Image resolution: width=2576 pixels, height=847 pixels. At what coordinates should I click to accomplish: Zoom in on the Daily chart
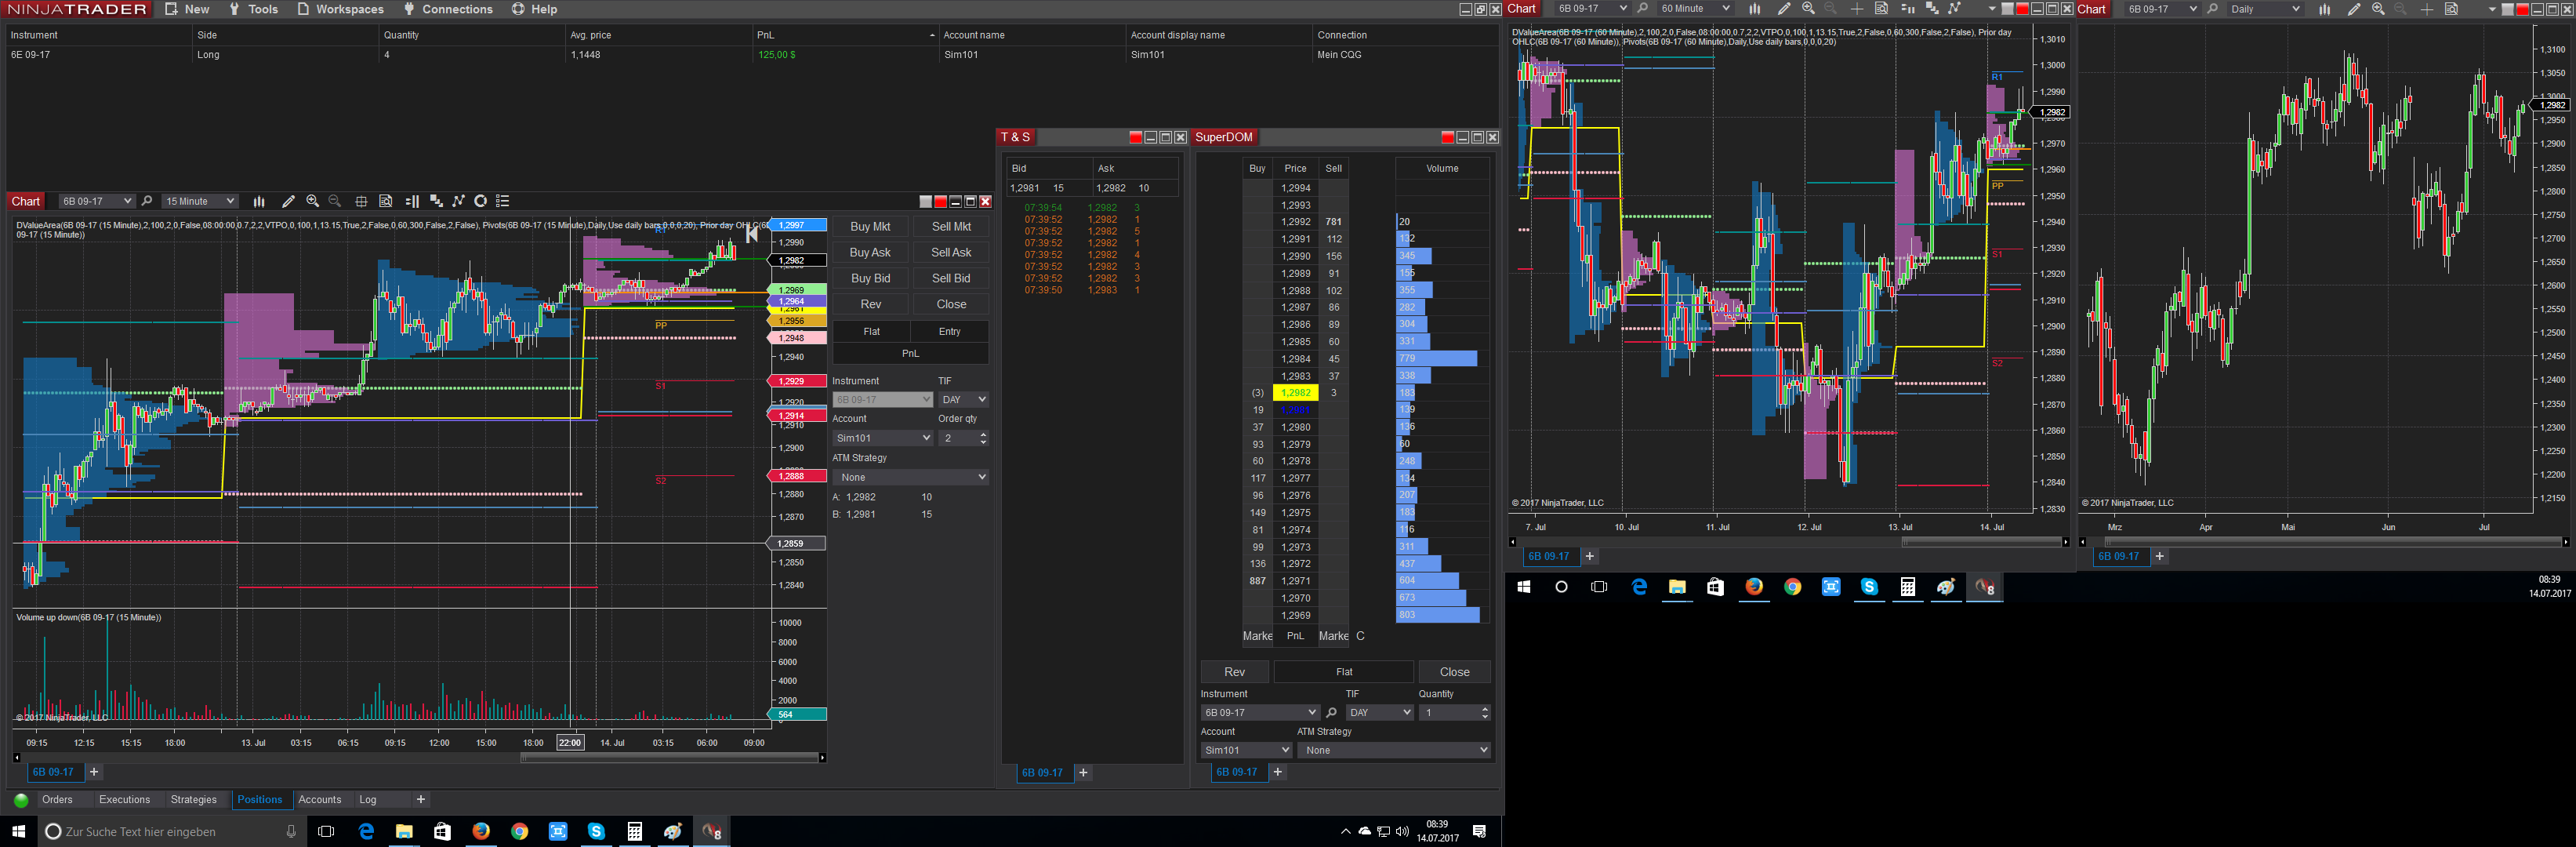(x=2378, y=8)
